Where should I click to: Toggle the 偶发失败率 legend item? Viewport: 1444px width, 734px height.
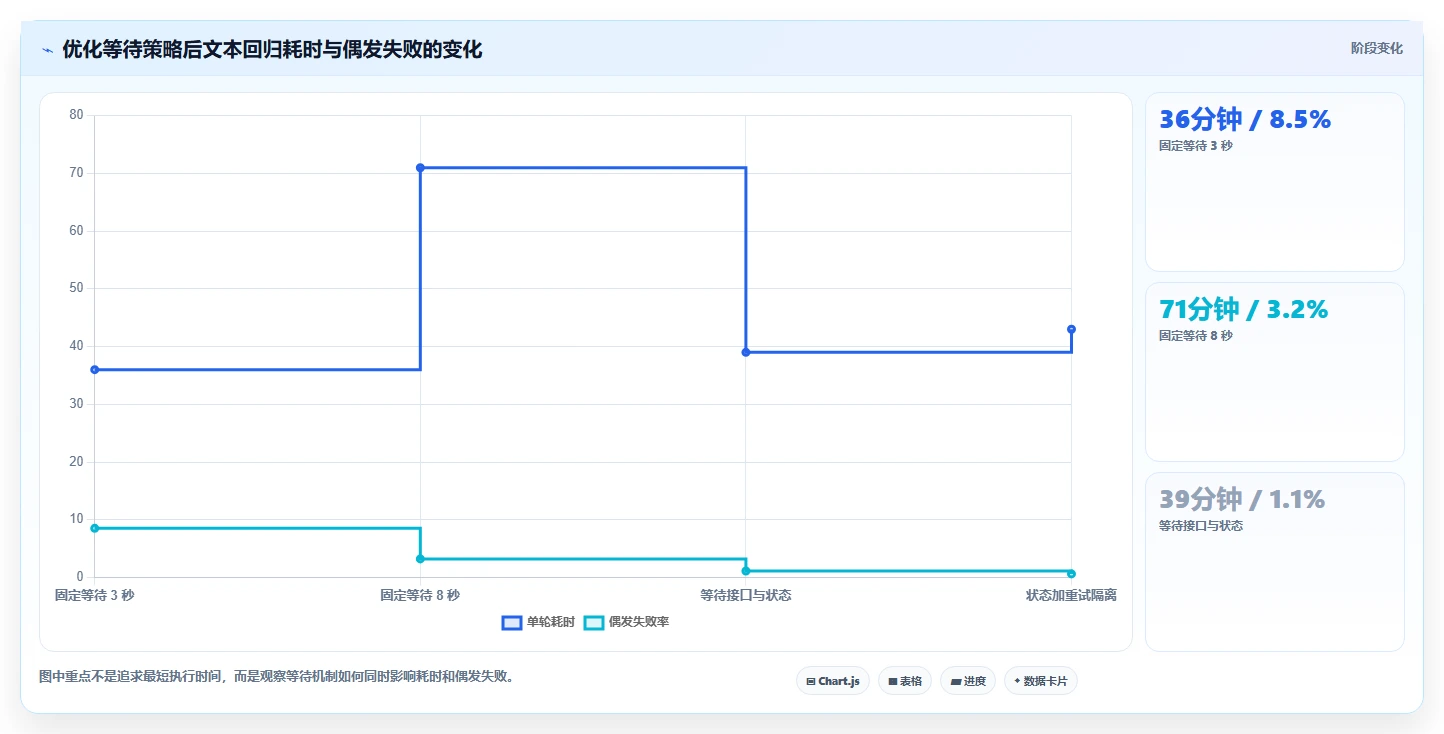coord(626,622)
